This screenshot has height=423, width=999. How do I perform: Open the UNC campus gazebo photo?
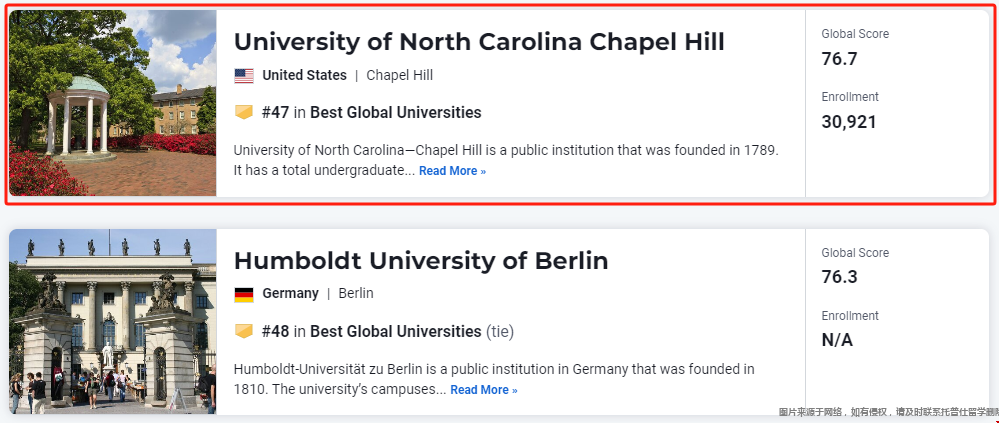point(113,103)
